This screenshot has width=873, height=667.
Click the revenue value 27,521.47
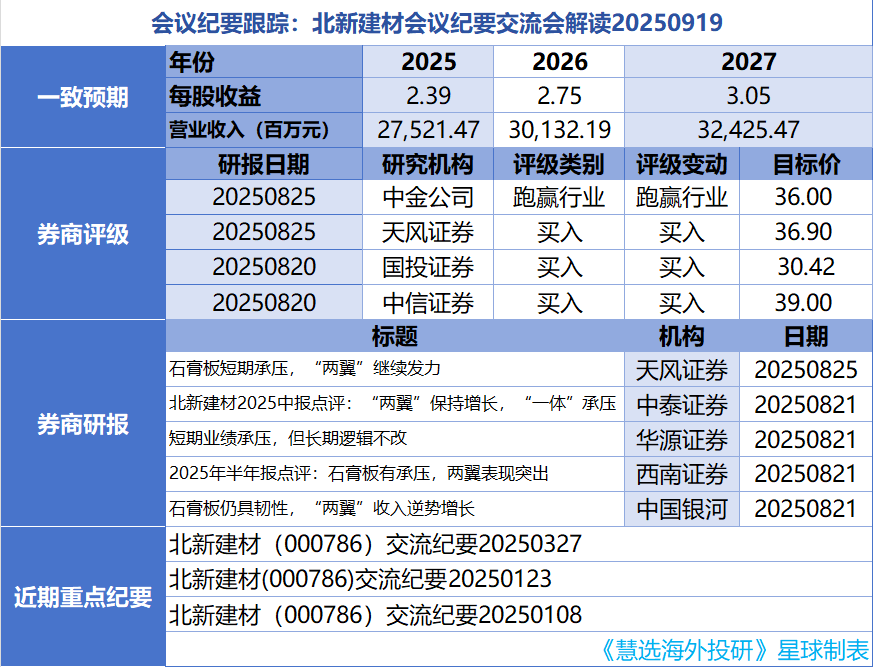tap(428, 130)
